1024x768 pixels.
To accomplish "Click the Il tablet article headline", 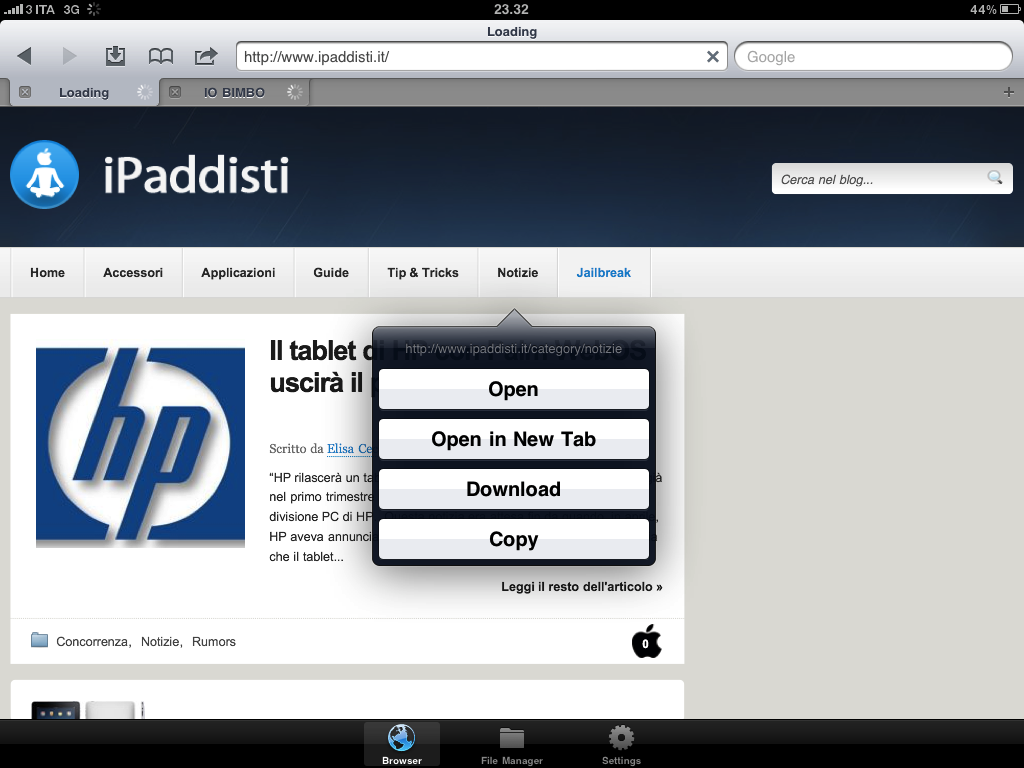I will 320,367.
